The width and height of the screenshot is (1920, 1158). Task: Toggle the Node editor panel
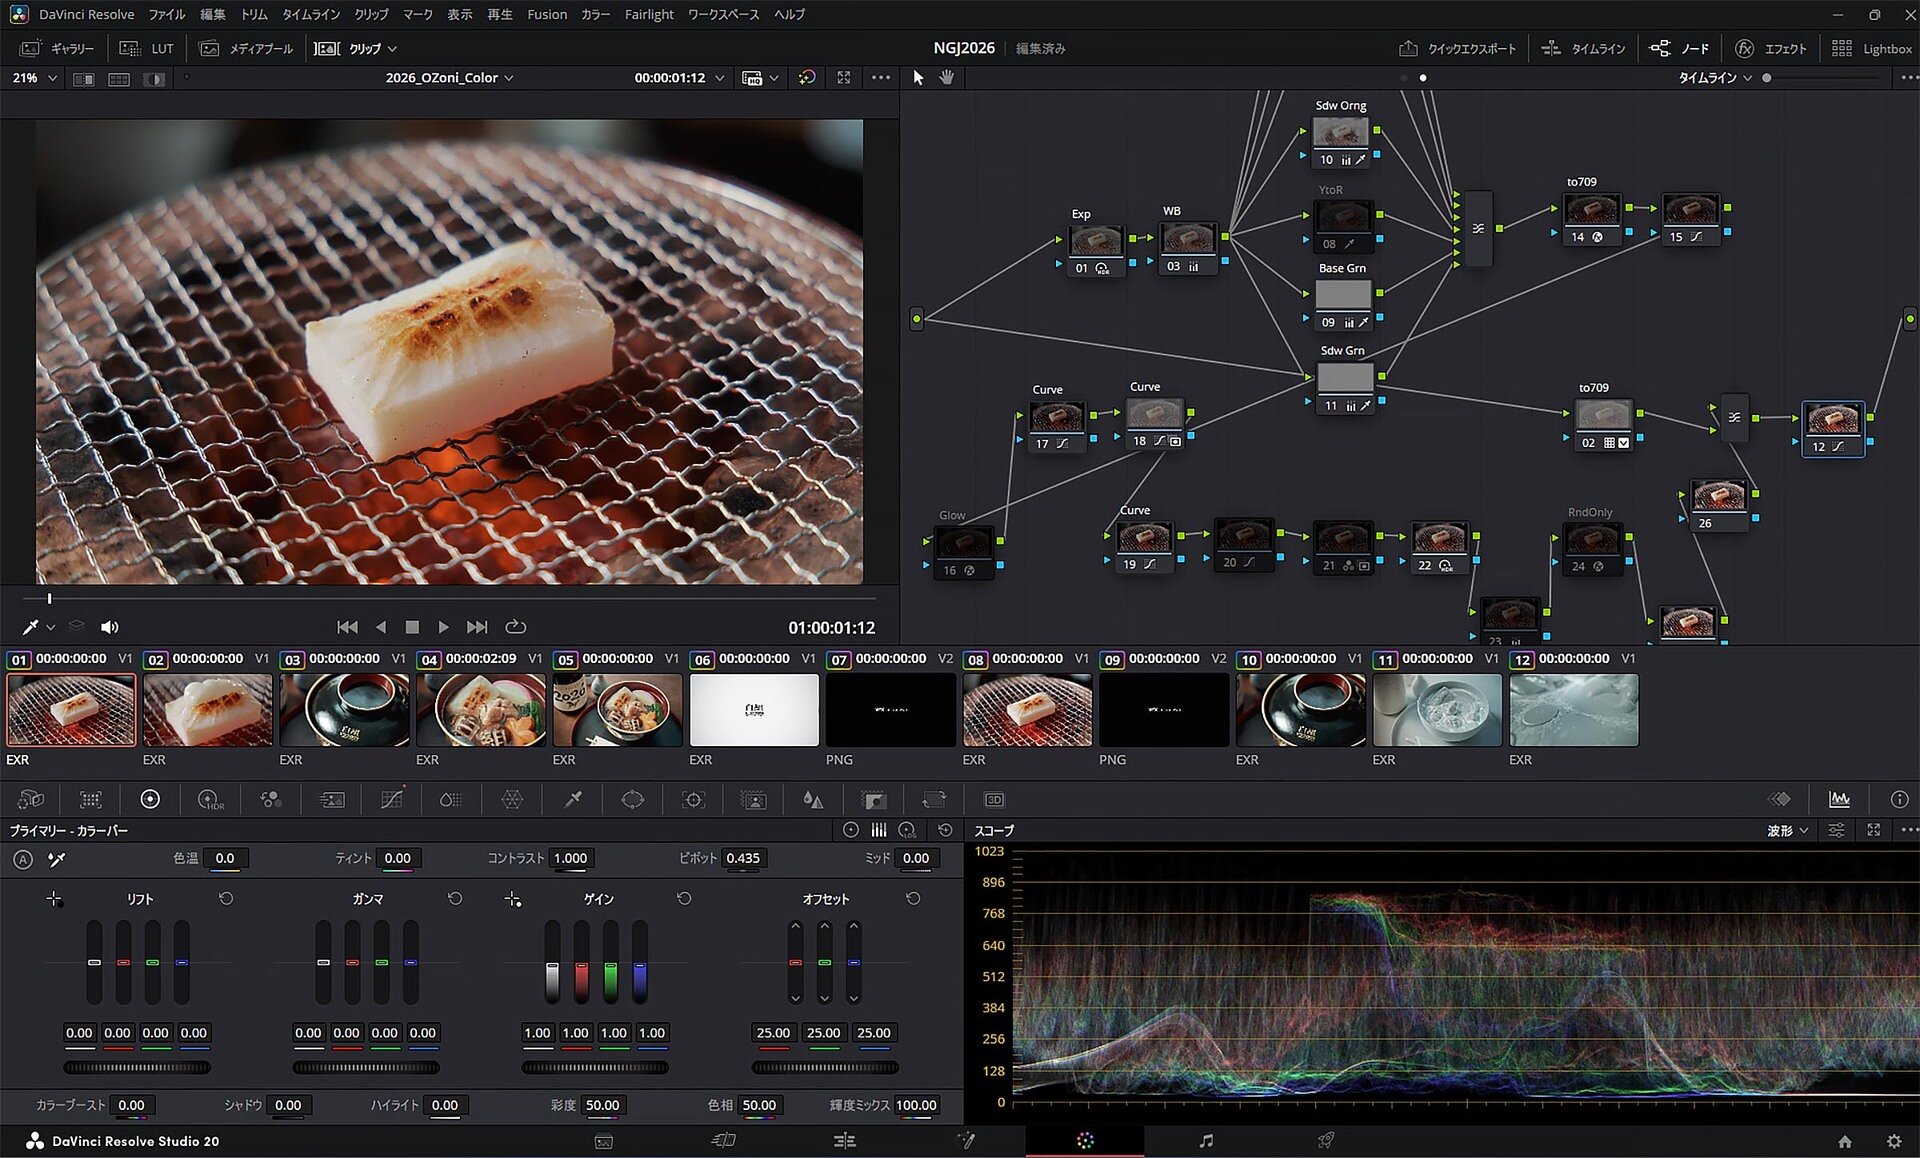point(1680,48)
